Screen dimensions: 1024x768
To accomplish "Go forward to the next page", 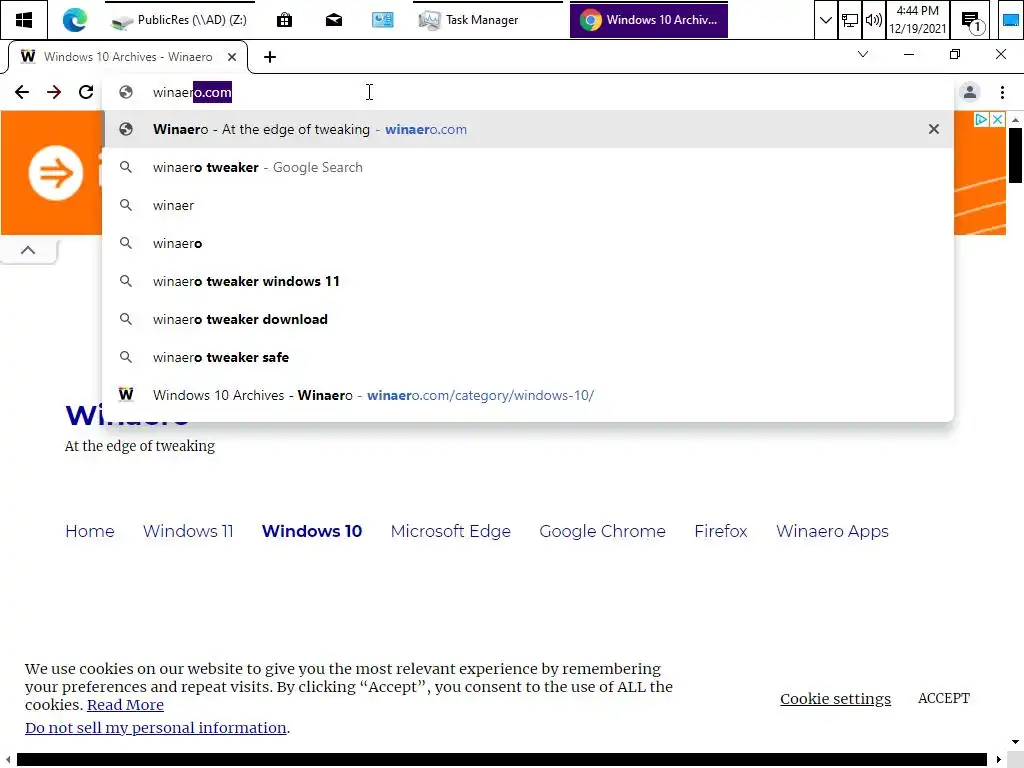I will 54,92.
